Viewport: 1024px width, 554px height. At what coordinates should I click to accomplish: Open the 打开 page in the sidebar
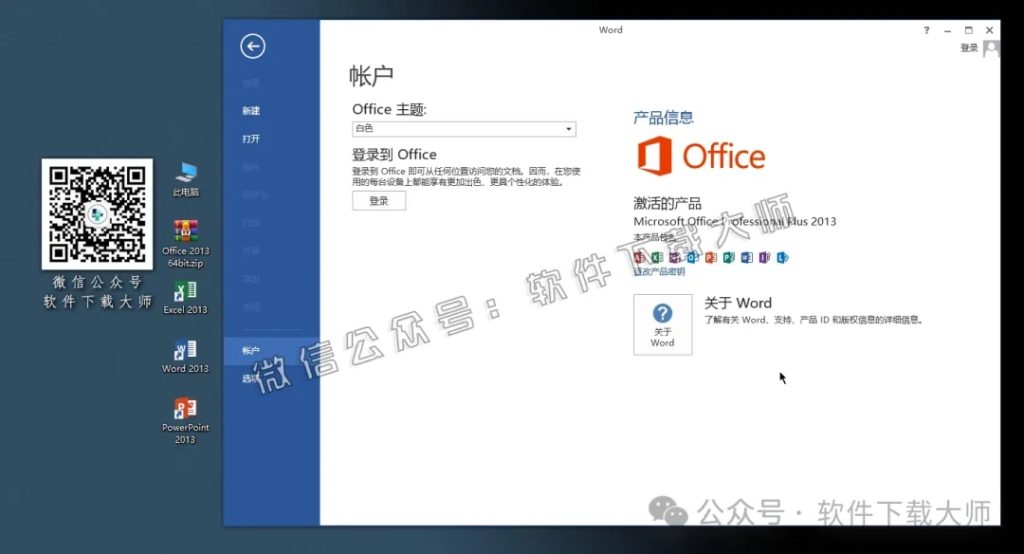[251, 138]
